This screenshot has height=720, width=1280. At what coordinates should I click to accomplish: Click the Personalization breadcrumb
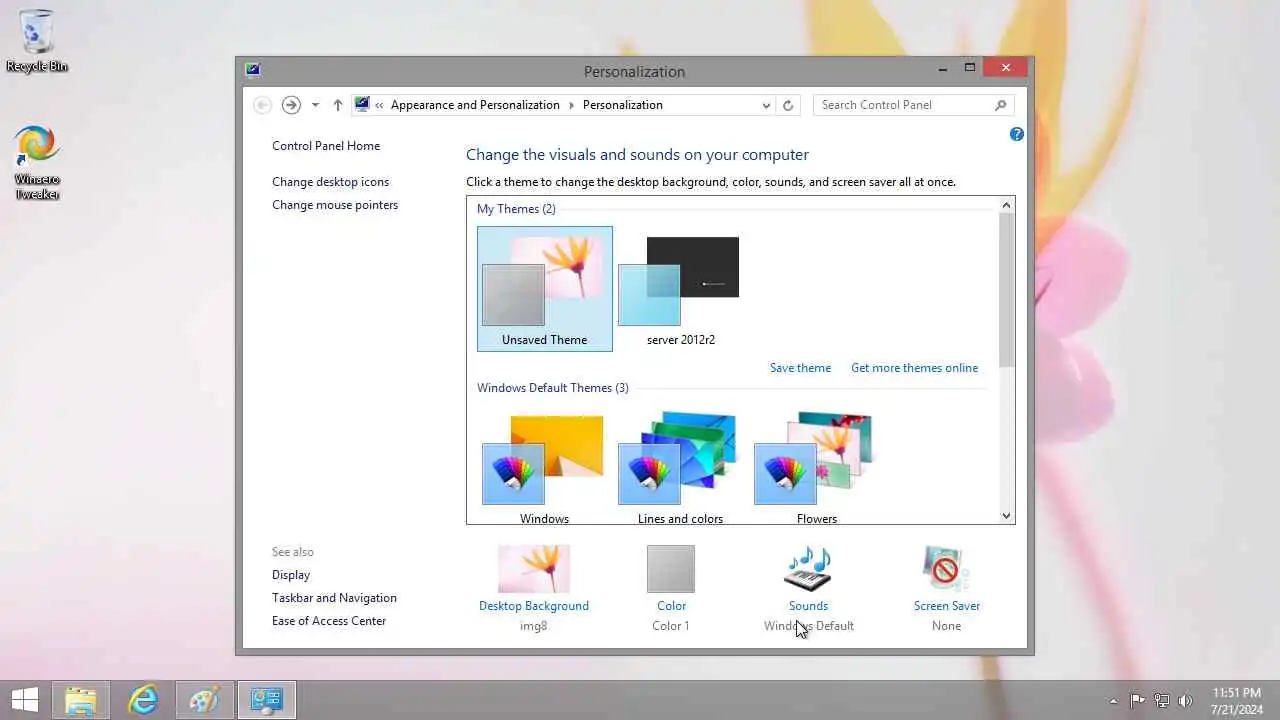(622, 105)
